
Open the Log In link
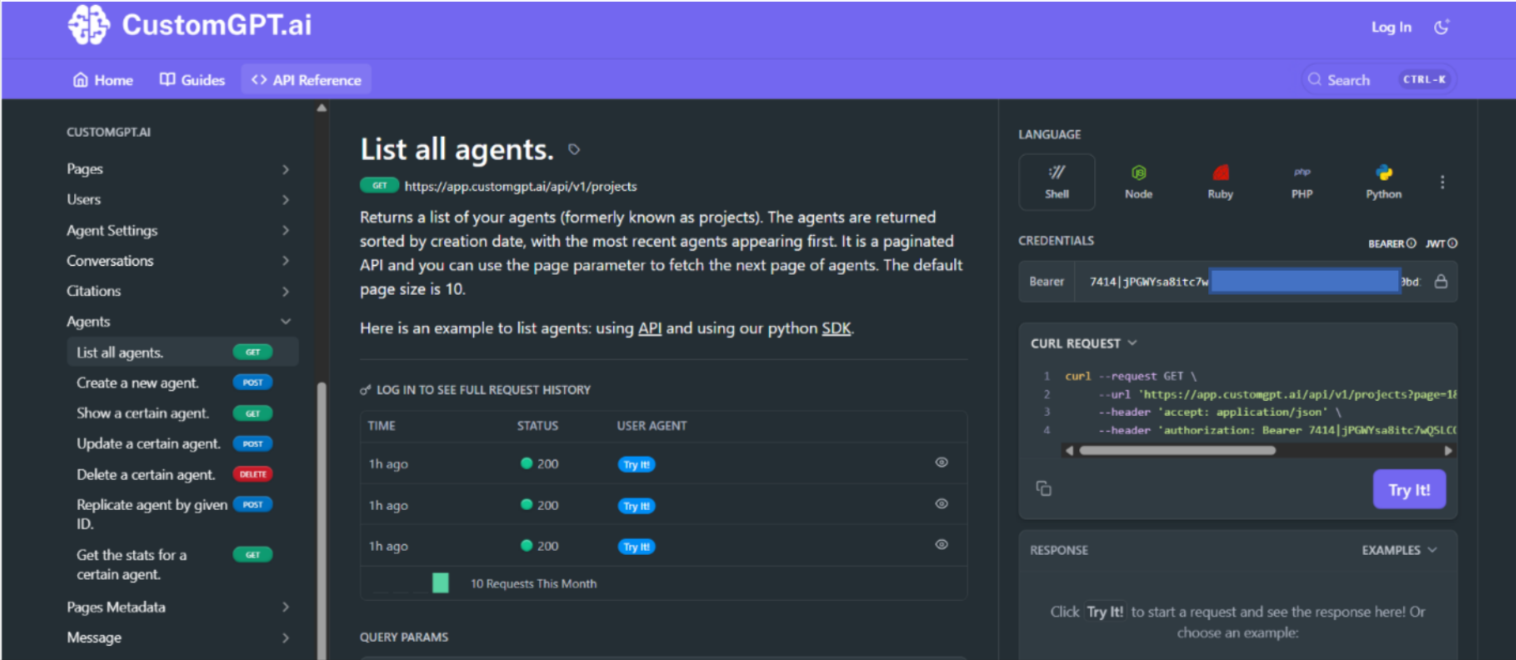[x=1391, y=27]
